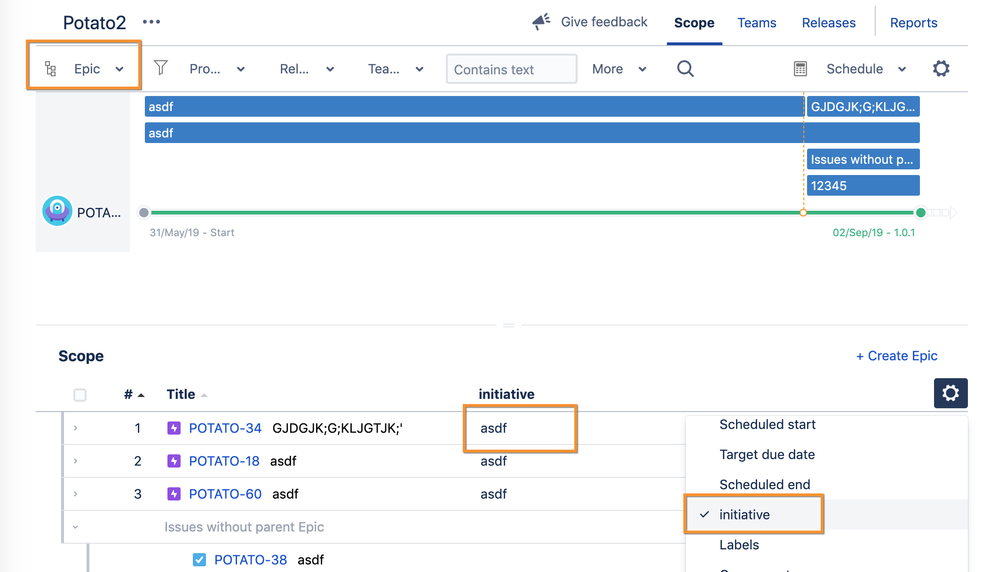Viewport: 998px width, 572px height.
Task: Click + Create Epic
Action: (x=896, y=356)
